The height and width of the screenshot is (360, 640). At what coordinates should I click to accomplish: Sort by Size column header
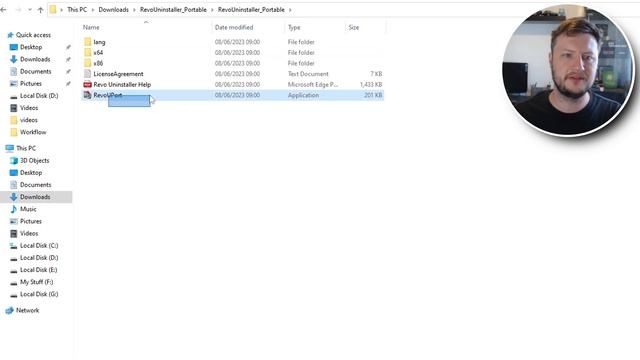(x=354, y=27)
